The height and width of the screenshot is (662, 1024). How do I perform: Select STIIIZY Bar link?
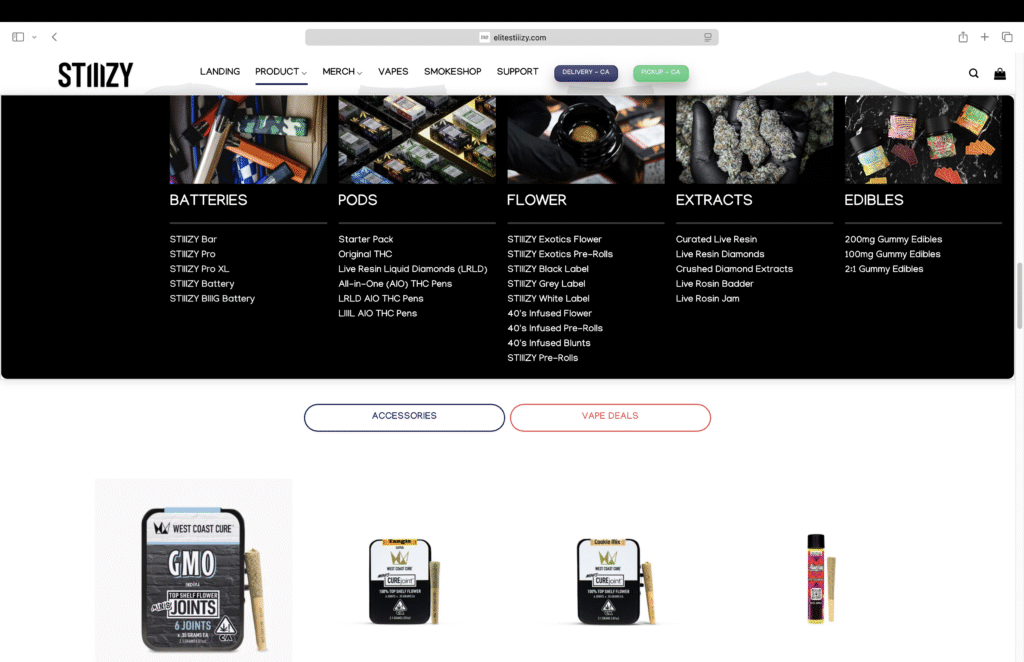pos(193,240)
